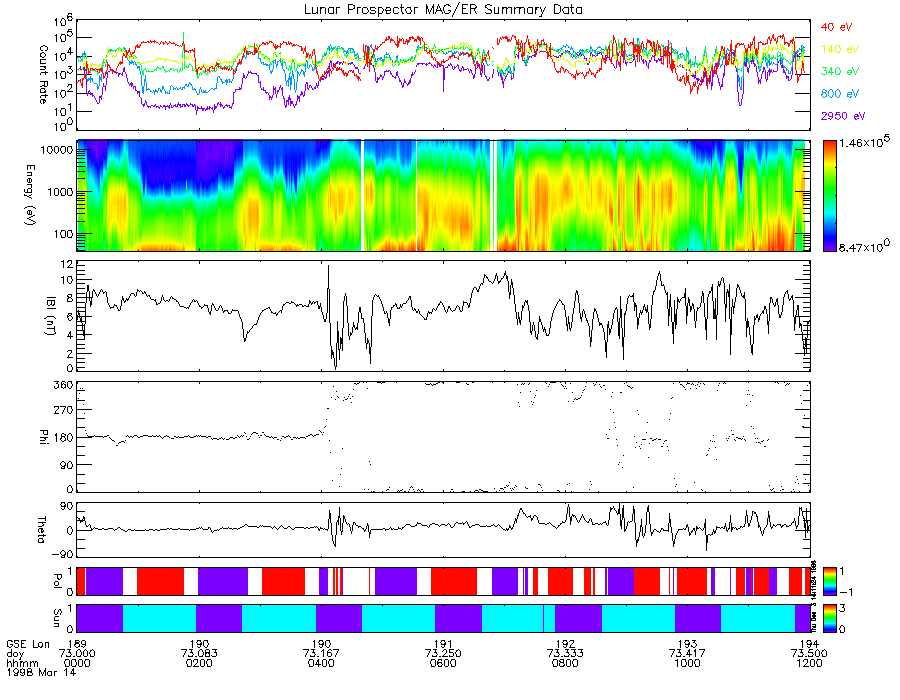Click the "360" tick on the Phi axis
This screenshot has width=900, height=700.
pyautogui.click(x=64, y=385)
